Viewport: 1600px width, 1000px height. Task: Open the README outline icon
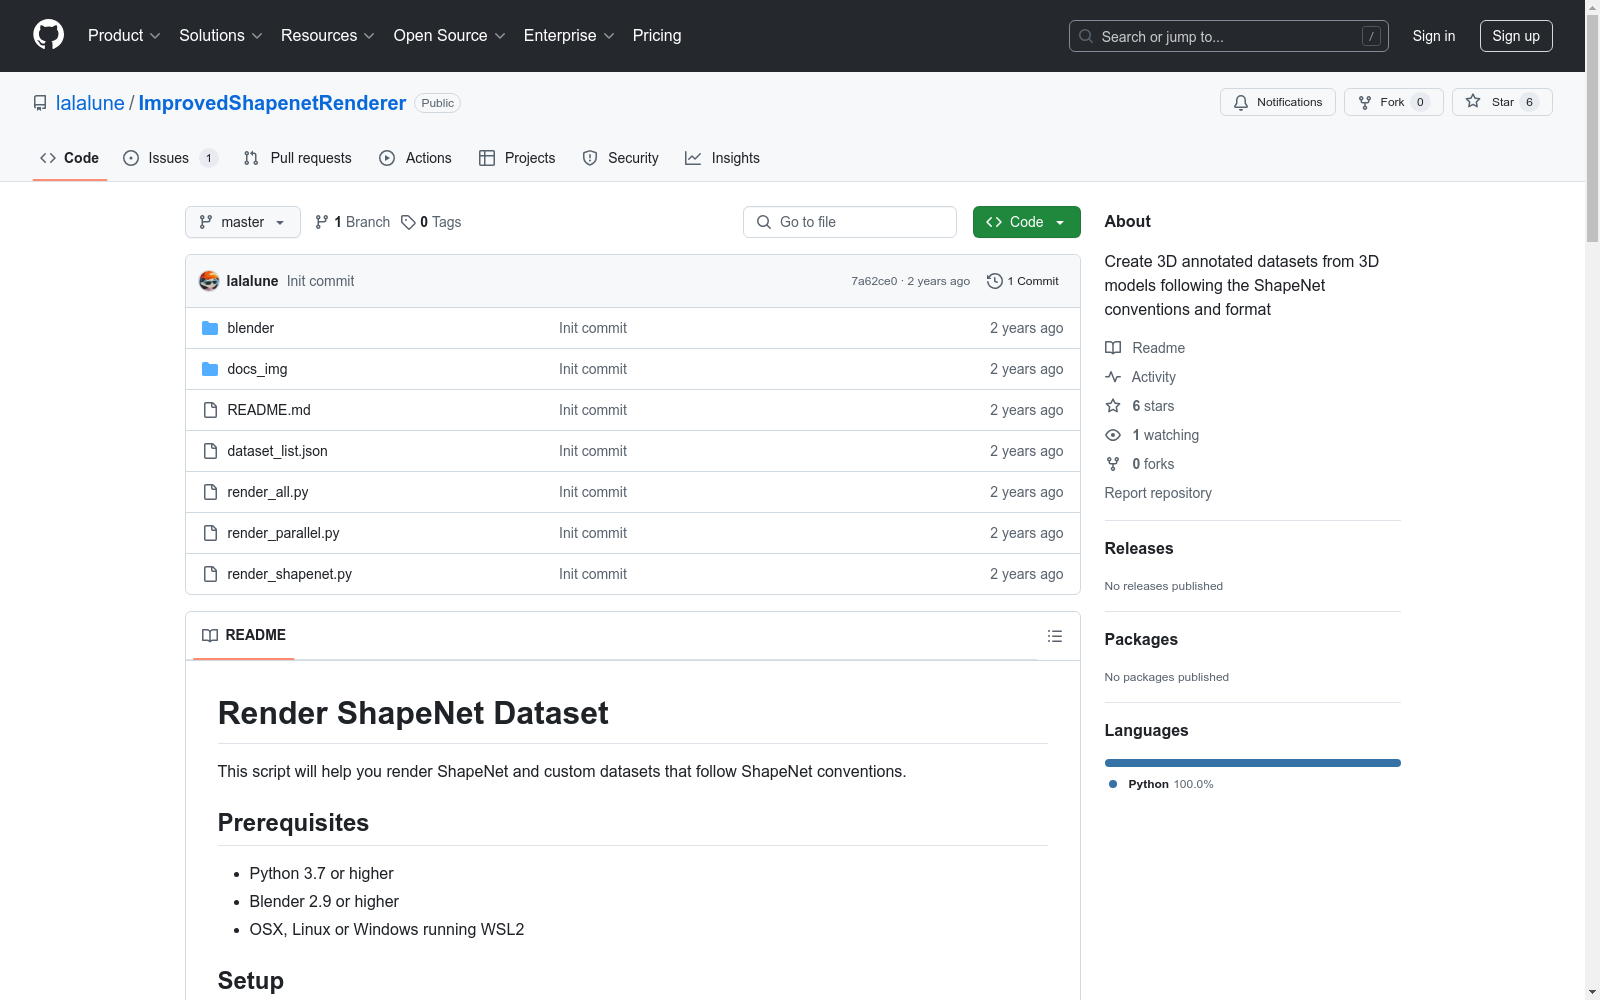pyautogui.click(x=1054, y=636)
